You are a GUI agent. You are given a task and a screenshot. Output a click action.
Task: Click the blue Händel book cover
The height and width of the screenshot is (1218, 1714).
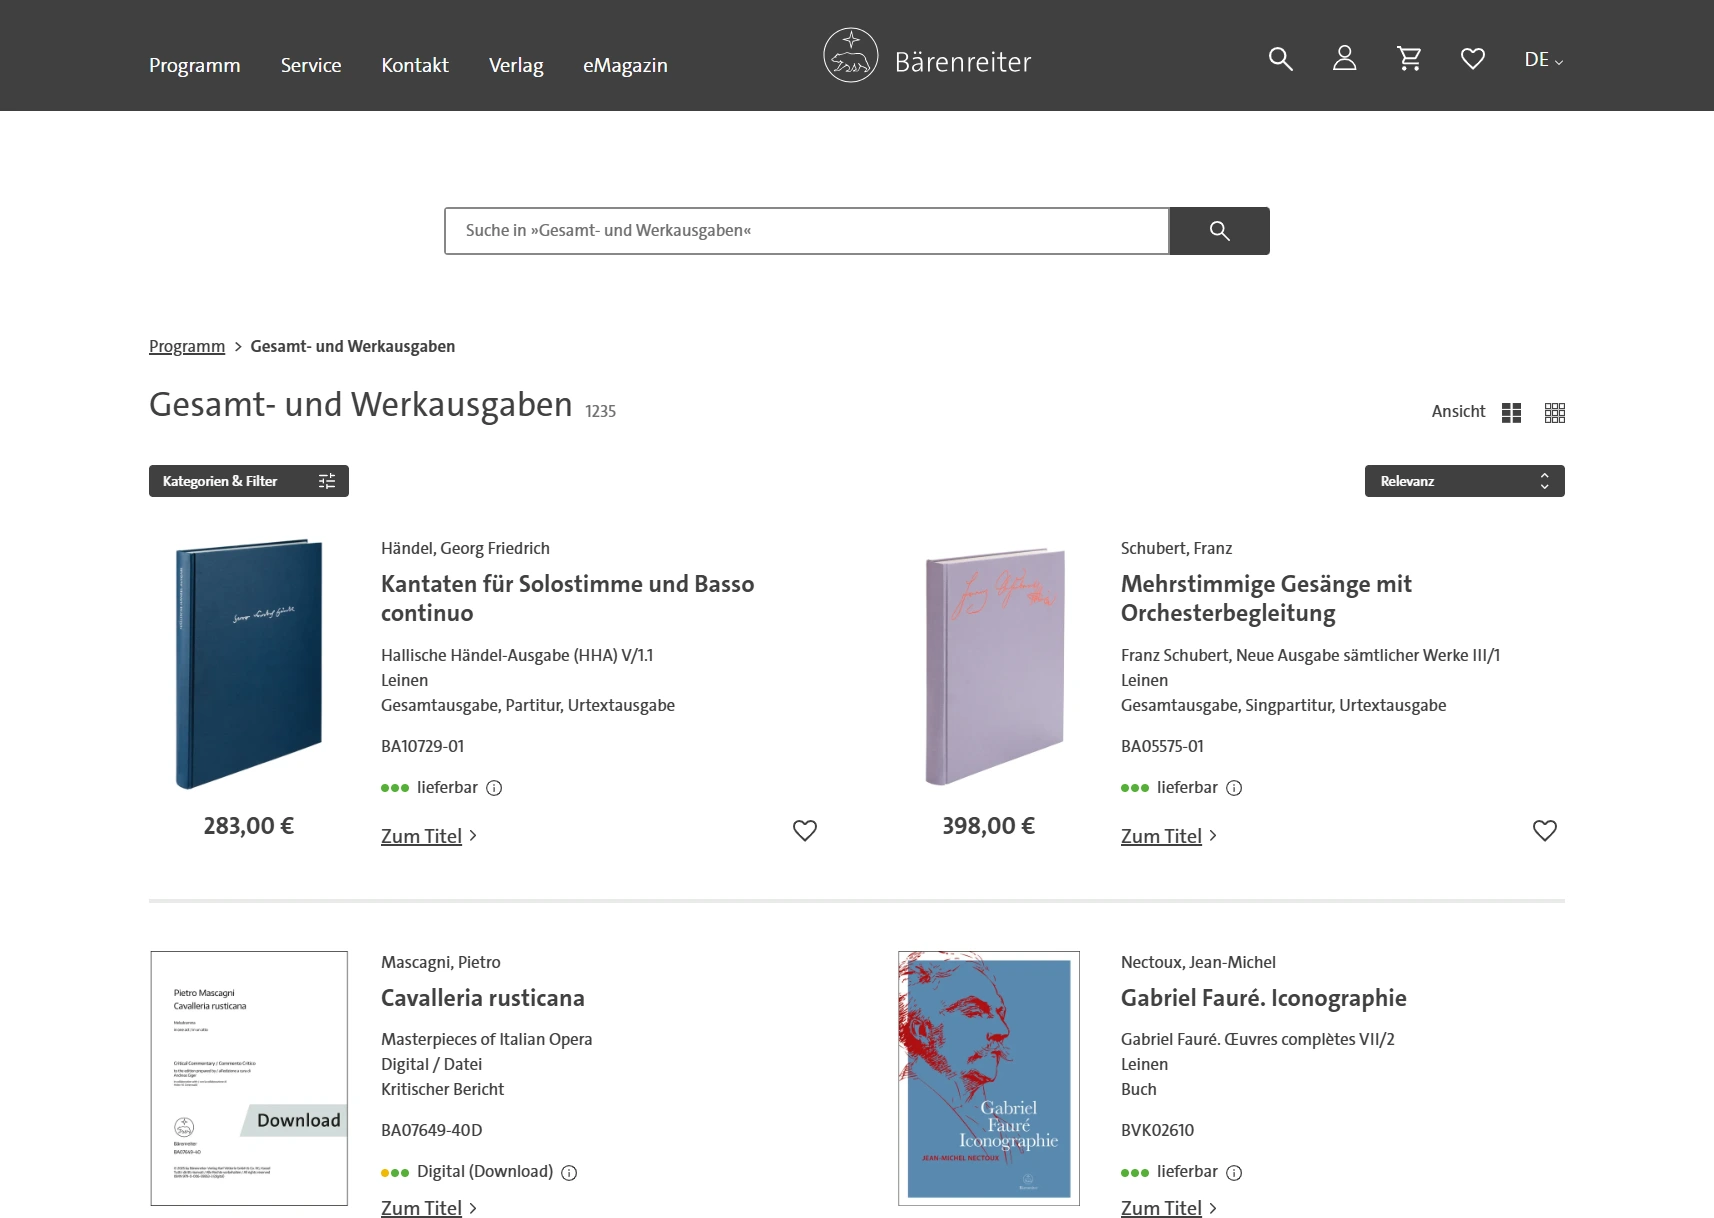pyautogui.click(x=249, y=664)
